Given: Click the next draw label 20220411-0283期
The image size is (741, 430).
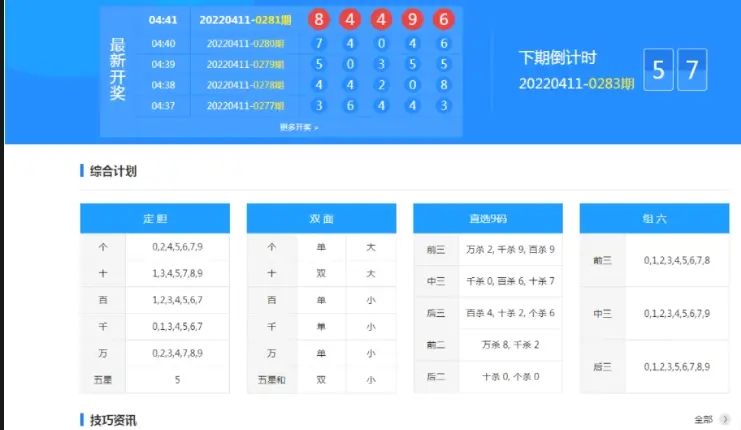Looking at the screenshot, I should point(576,83).
